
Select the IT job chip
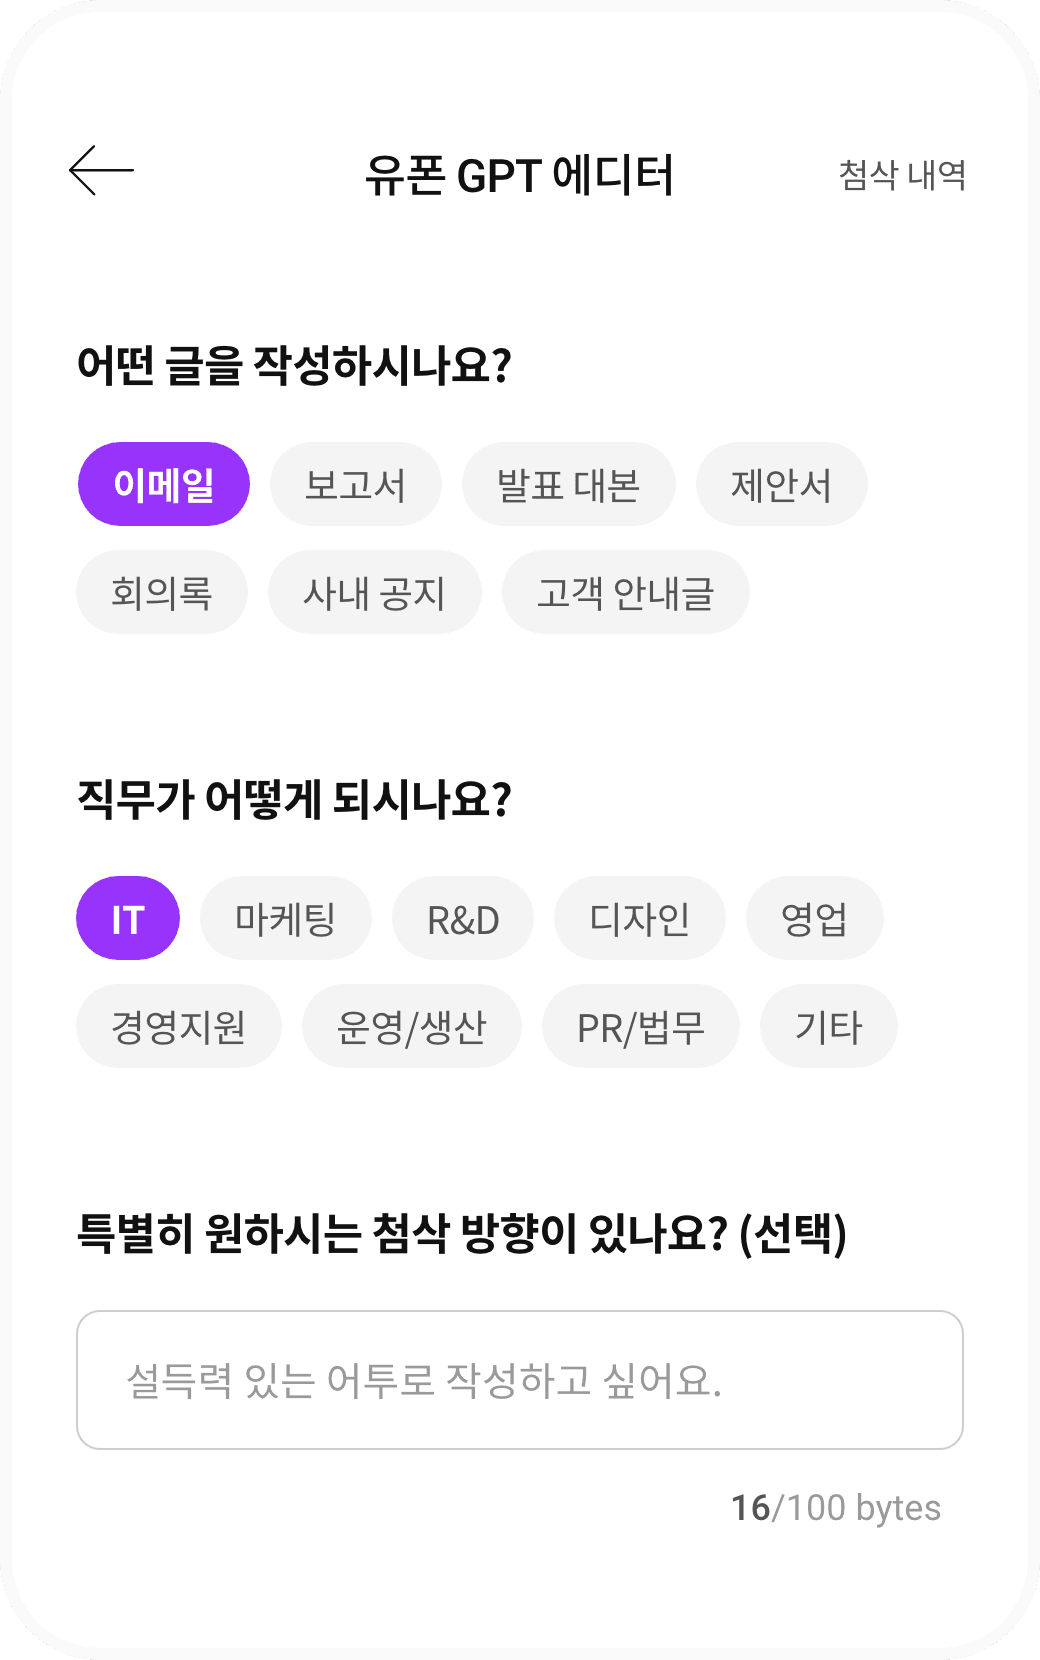pos(128,919)
